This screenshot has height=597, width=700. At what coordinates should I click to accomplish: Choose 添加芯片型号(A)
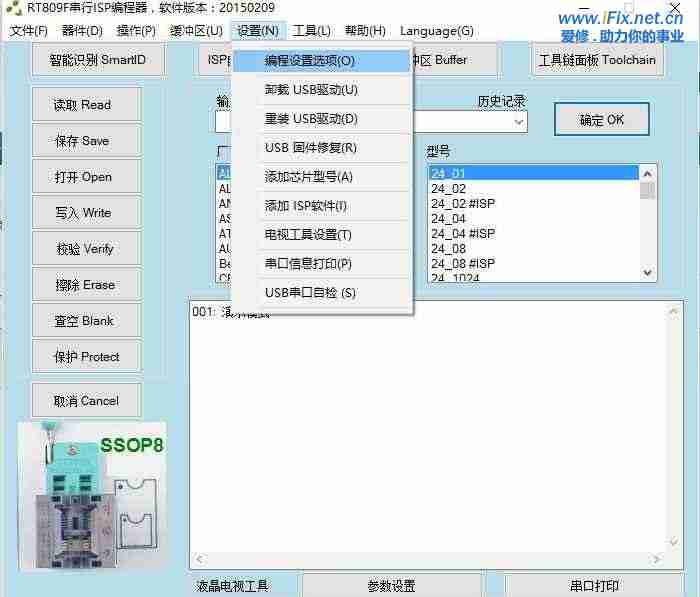pos(321,177)
